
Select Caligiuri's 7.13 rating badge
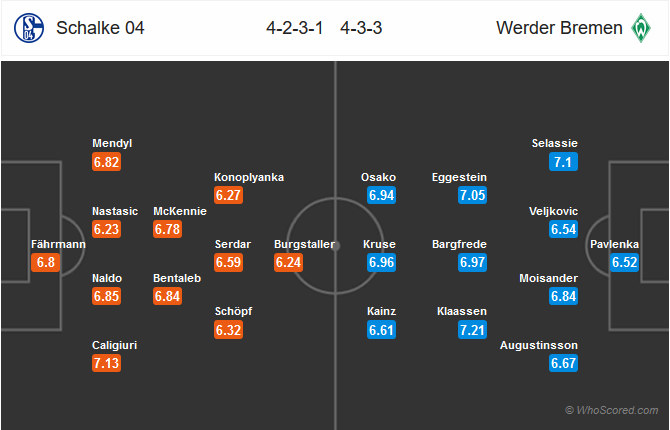tap(106, 363)
